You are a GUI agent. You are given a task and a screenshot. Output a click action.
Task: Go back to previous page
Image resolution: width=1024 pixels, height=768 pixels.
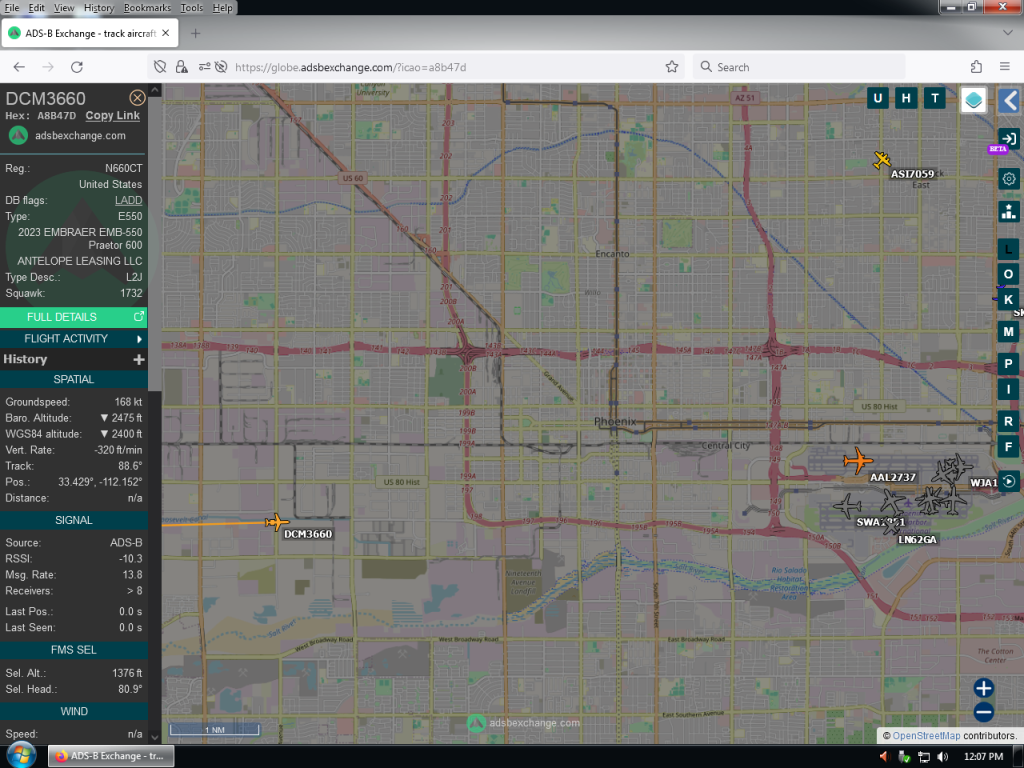pos(19,67)
